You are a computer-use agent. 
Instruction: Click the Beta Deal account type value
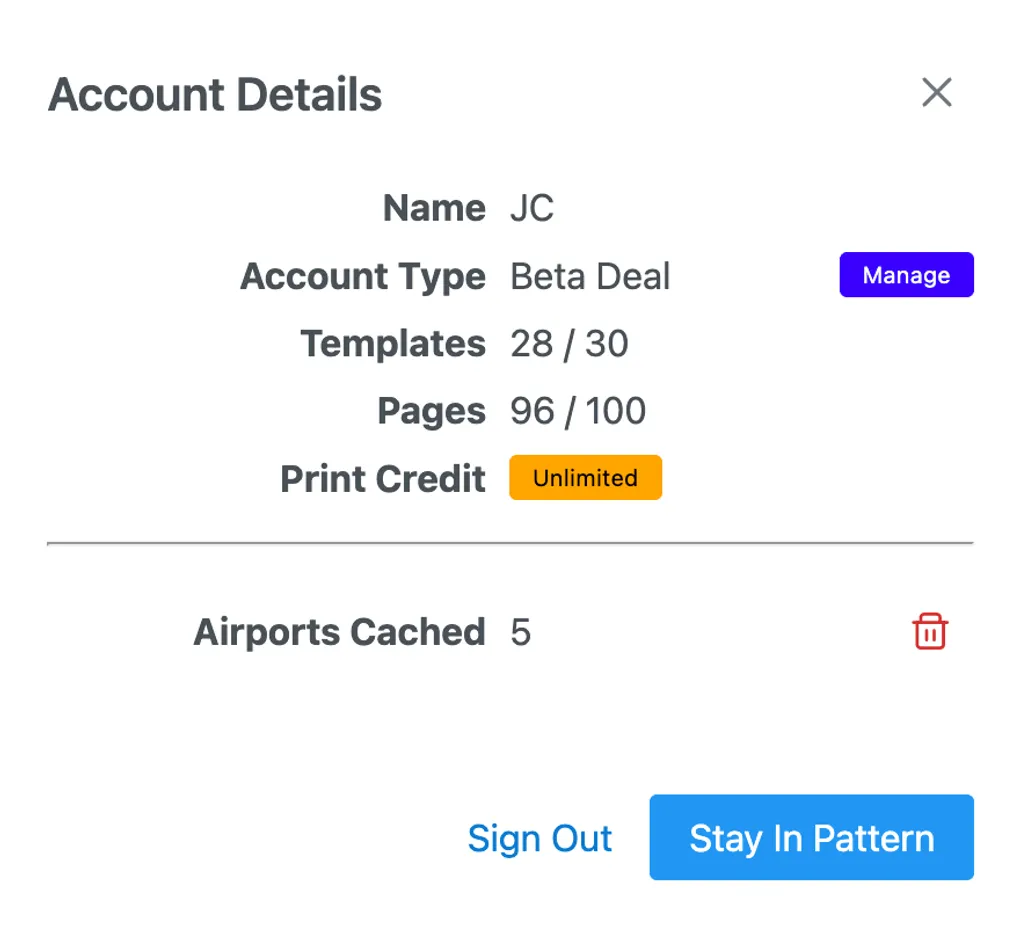point(590,276)
